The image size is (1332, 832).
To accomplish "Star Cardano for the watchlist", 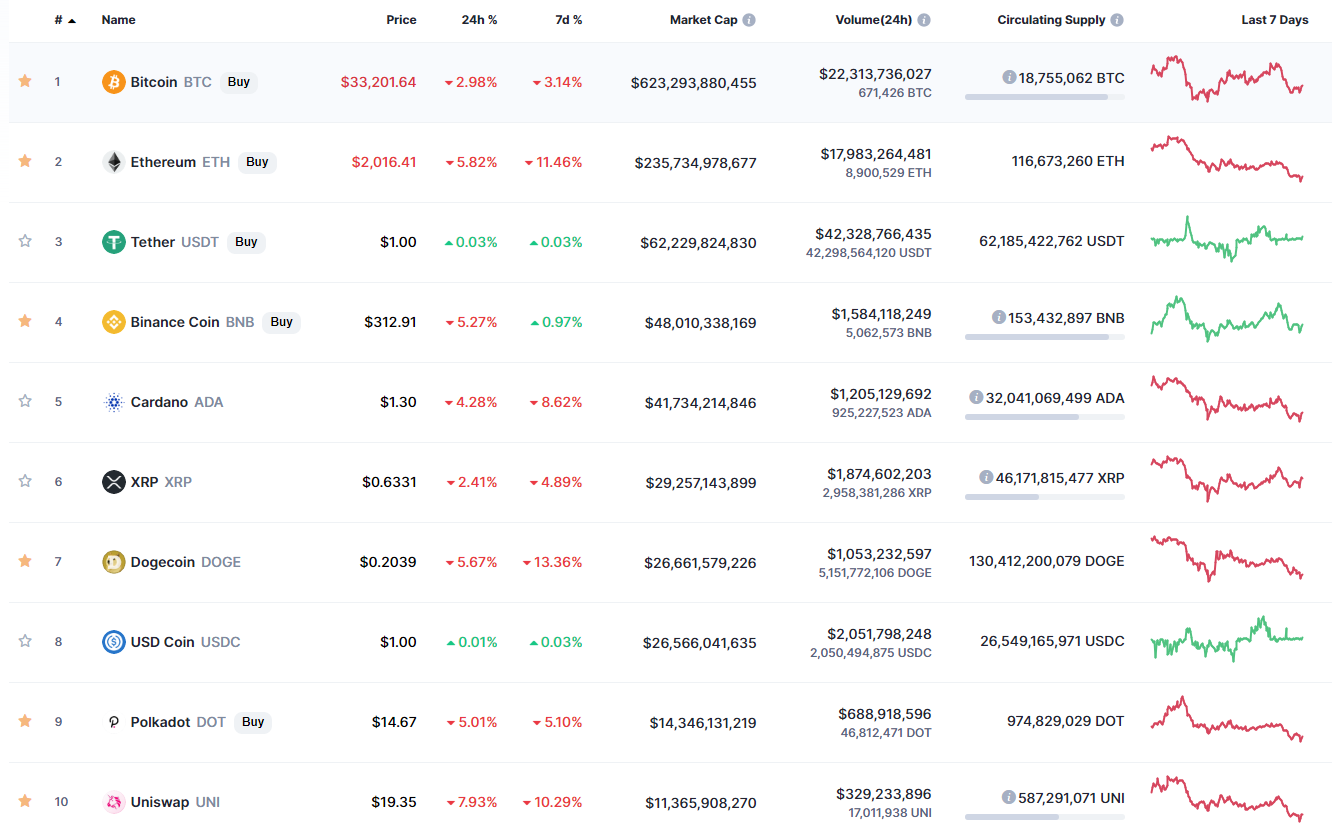I will 25,401.
